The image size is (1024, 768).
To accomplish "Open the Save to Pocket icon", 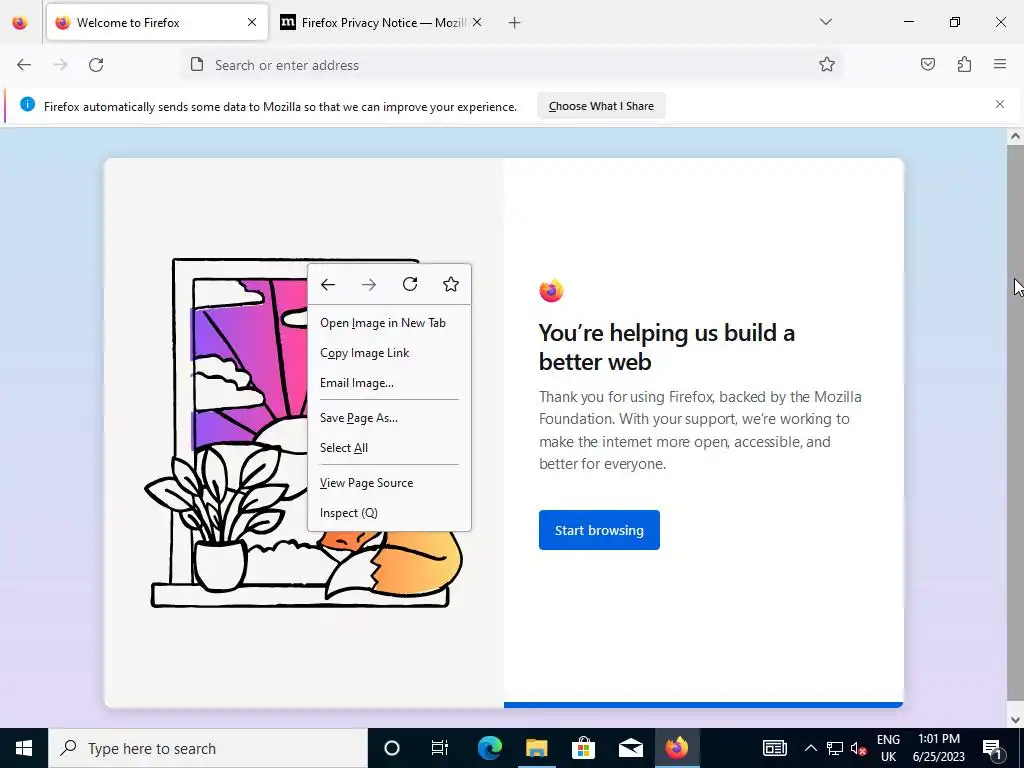I will click(928, 64).
